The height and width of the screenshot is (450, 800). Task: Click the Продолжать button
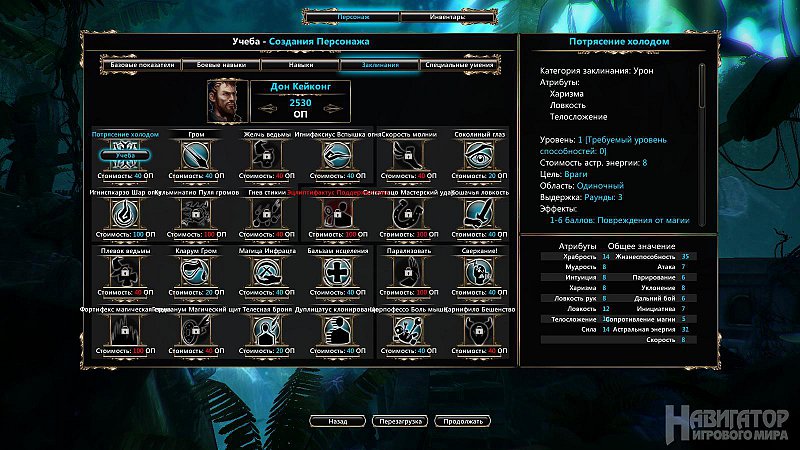click(462, 421)
